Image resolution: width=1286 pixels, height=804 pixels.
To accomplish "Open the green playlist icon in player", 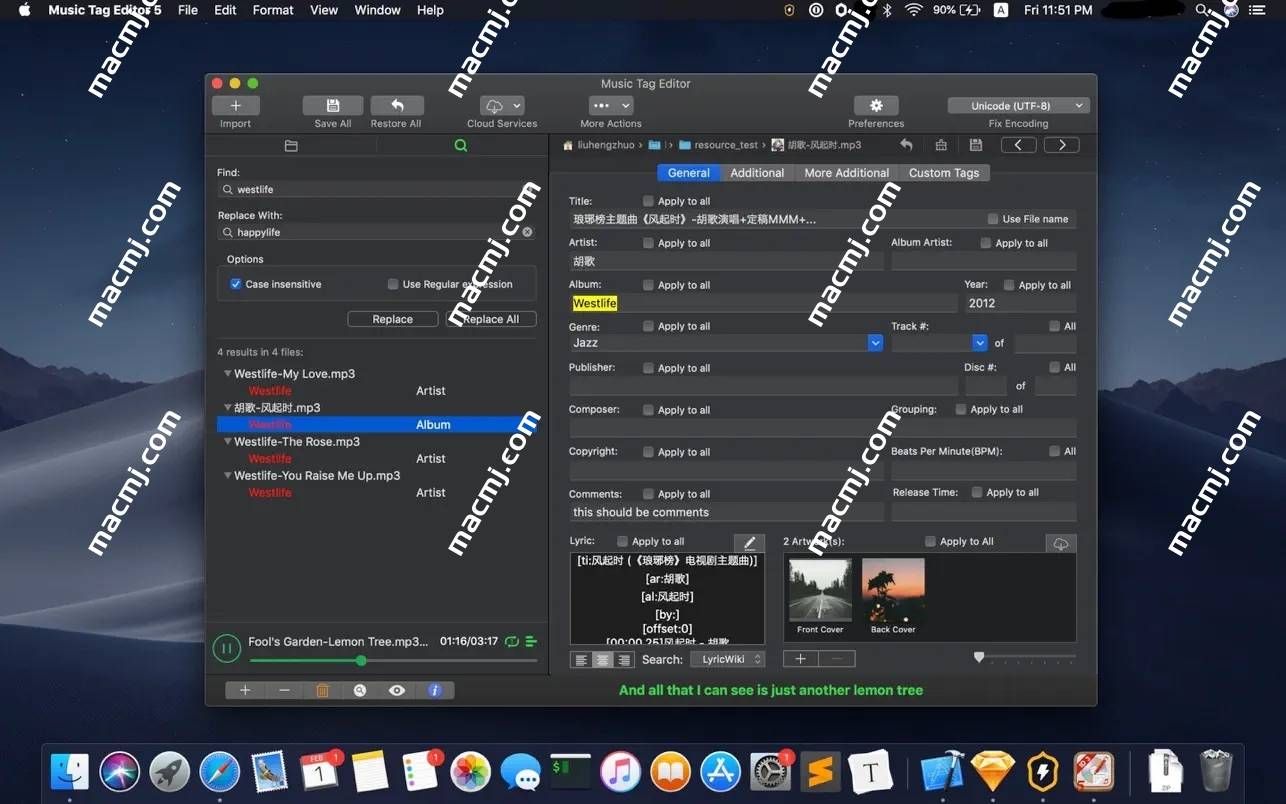I will click(531, 641).
